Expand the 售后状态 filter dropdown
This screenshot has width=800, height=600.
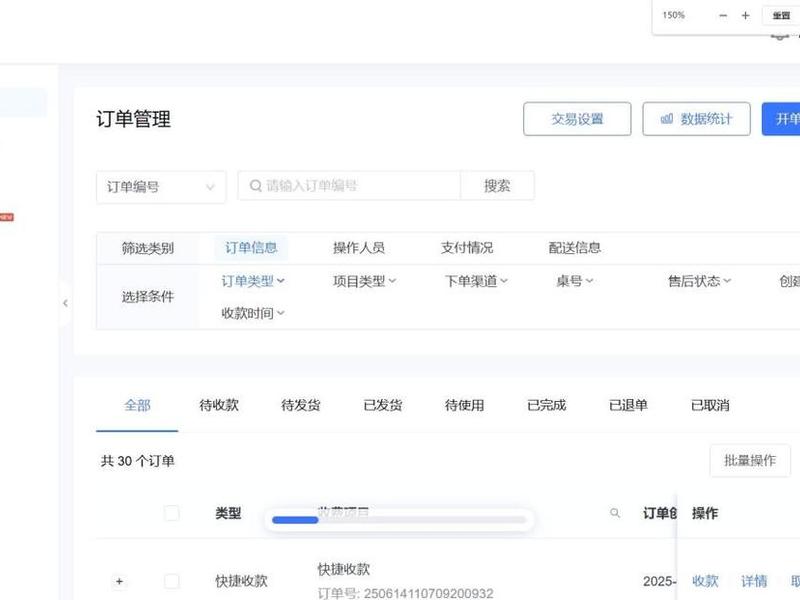(699, 281)
